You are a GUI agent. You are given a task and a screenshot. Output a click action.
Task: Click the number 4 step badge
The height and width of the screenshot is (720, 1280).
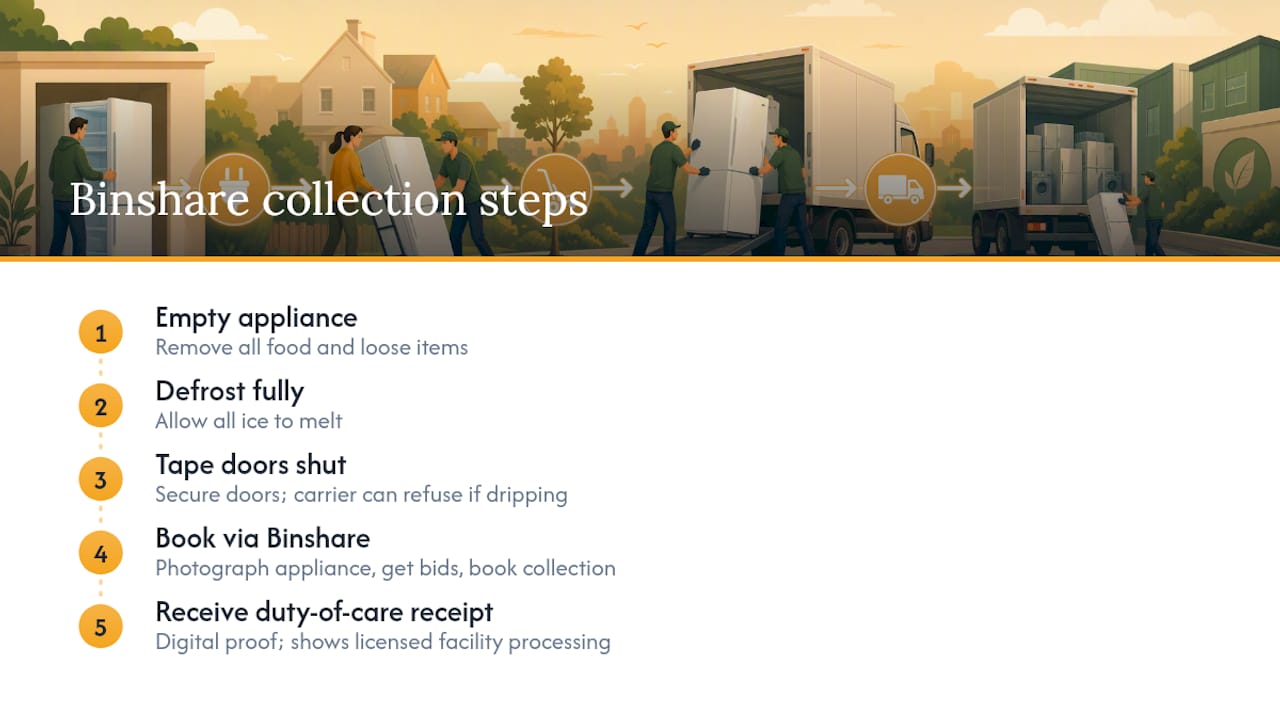point(101,553)
